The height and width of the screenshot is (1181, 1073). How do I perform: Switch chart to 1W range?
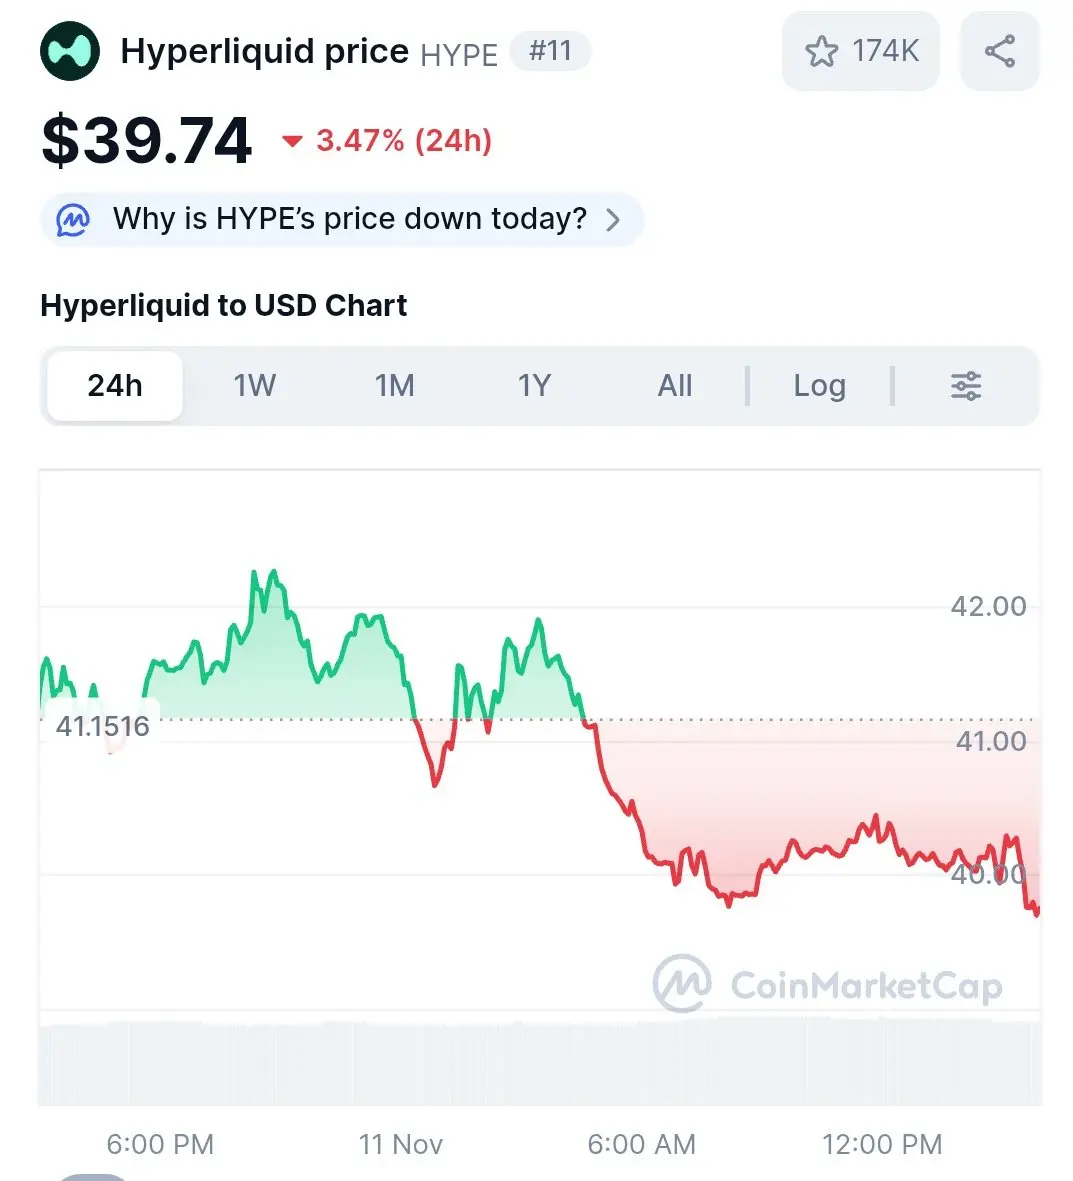[x=254, y=386]
